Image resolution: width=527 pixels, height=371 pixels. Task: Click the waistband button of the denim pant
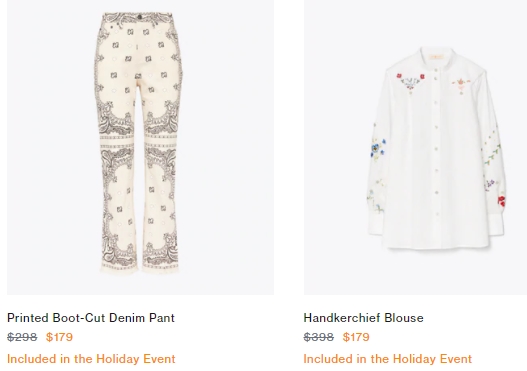click(x=139, y=17)
